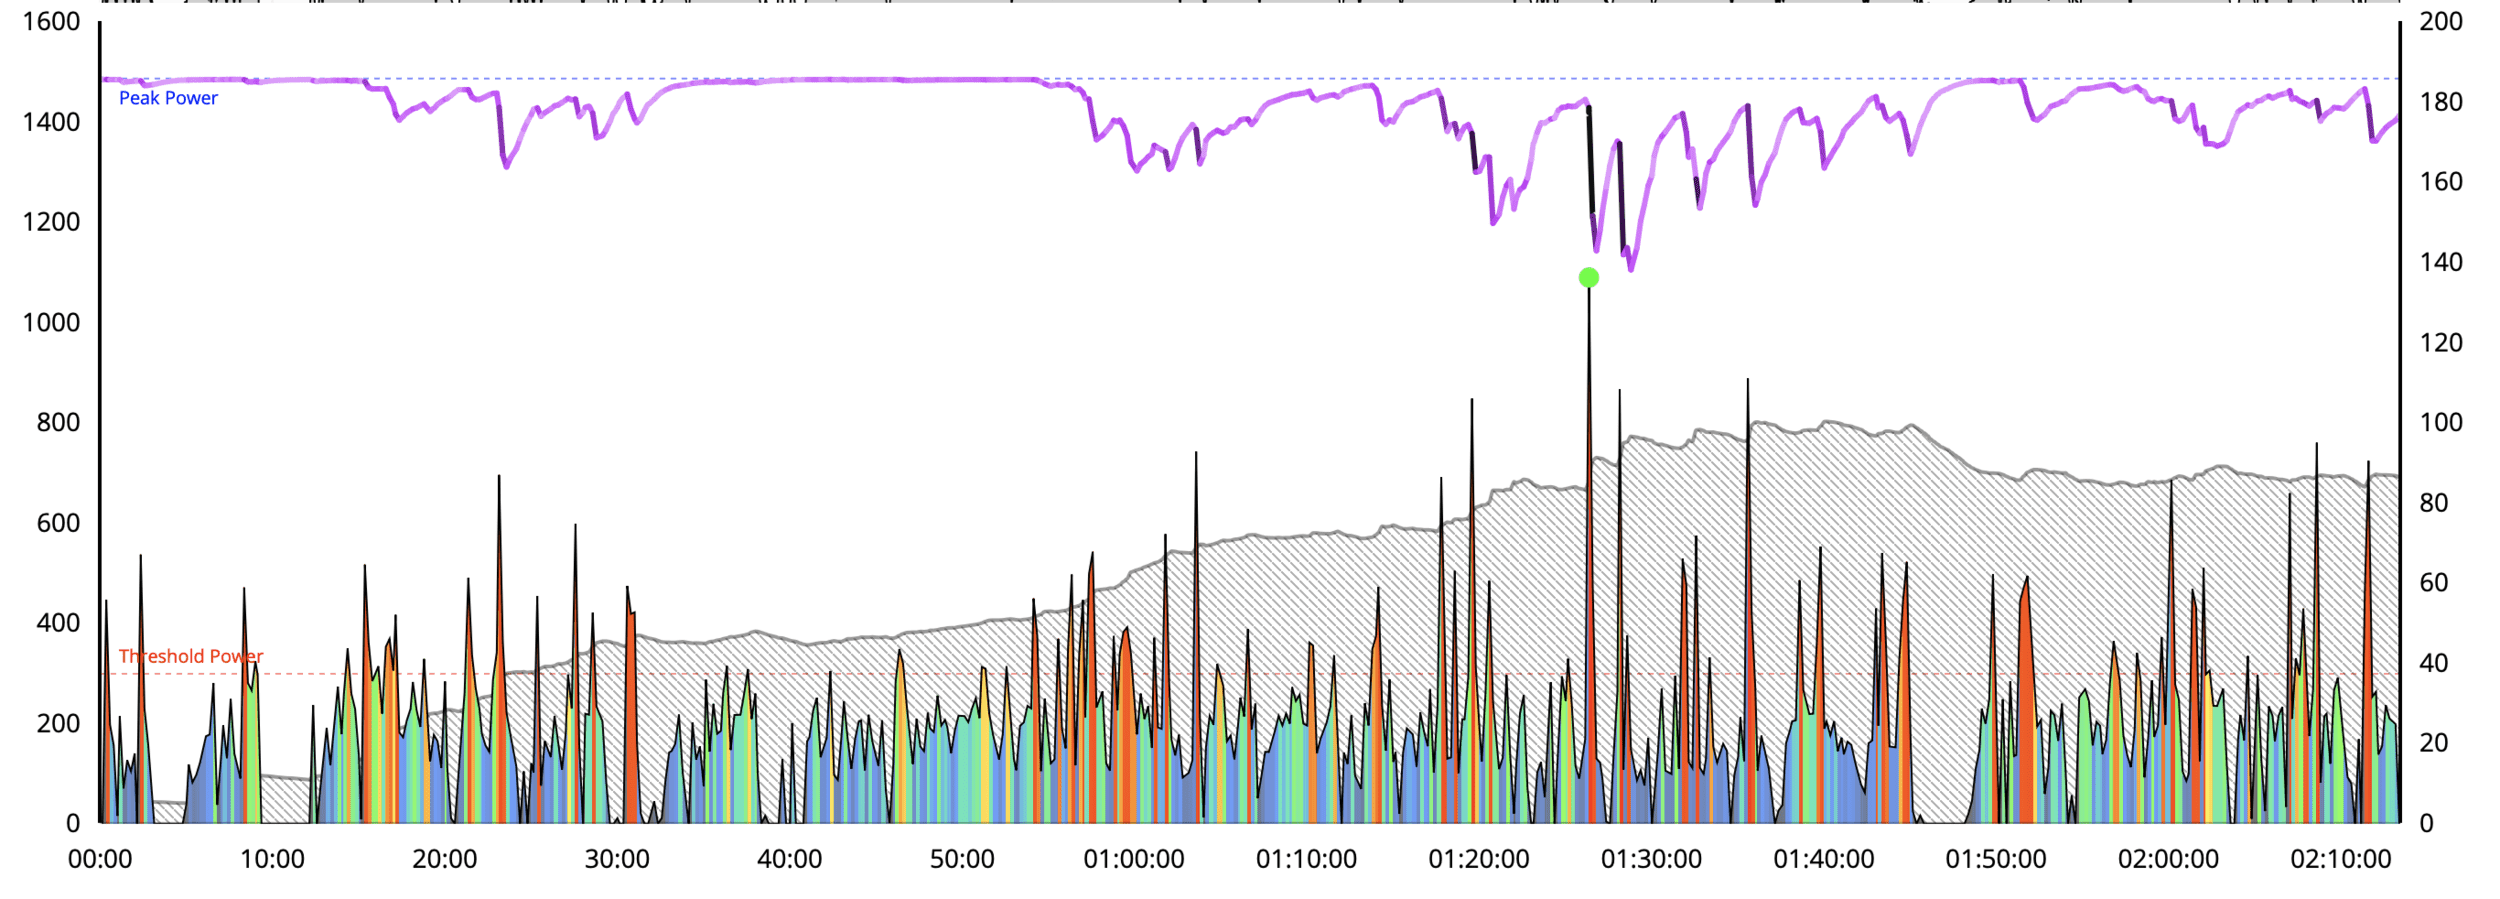This screenshot has width=2500, height=899.
Task: Select the 01:50:00 time axis label
Action: 1995,859
